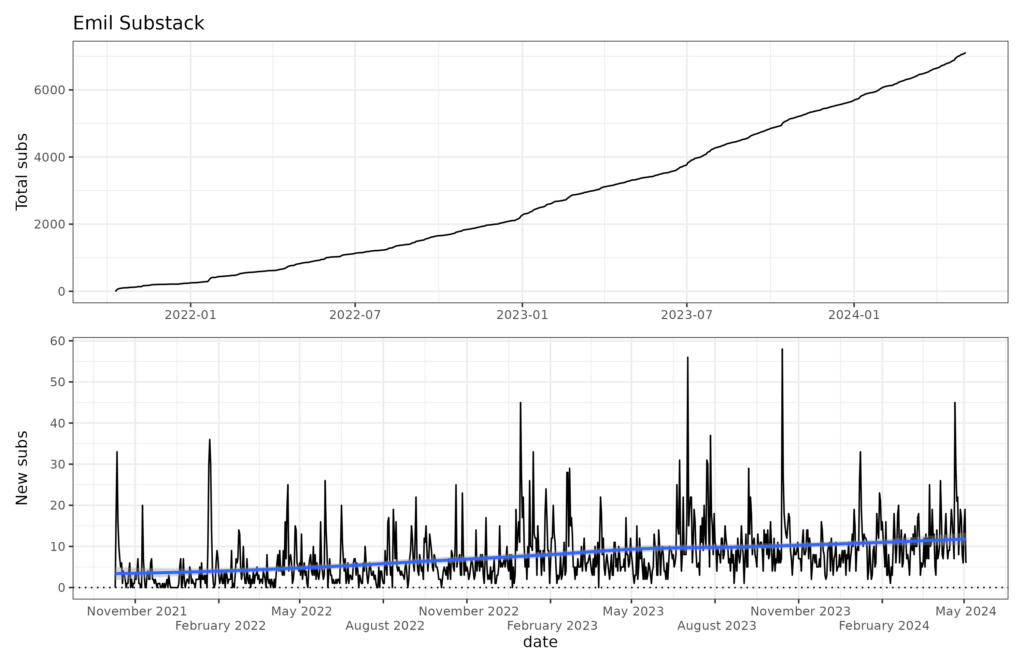Image resolution: width=1024 pixels, height=666 pixels.
Task: Click the 'November 2023' axis label
Action: point(800,611)
